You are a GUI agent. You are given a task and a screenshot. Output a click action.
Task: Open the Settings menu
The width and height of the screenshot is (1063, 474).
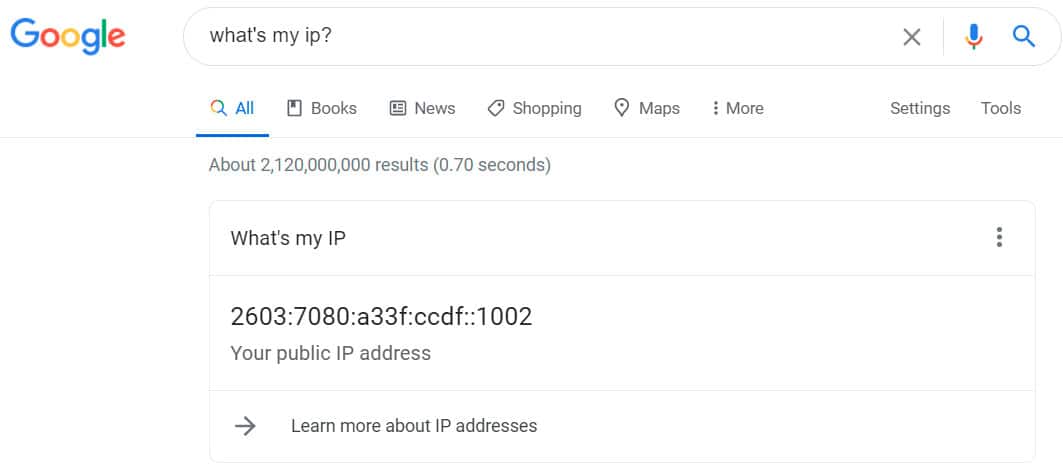click(920, 108)
